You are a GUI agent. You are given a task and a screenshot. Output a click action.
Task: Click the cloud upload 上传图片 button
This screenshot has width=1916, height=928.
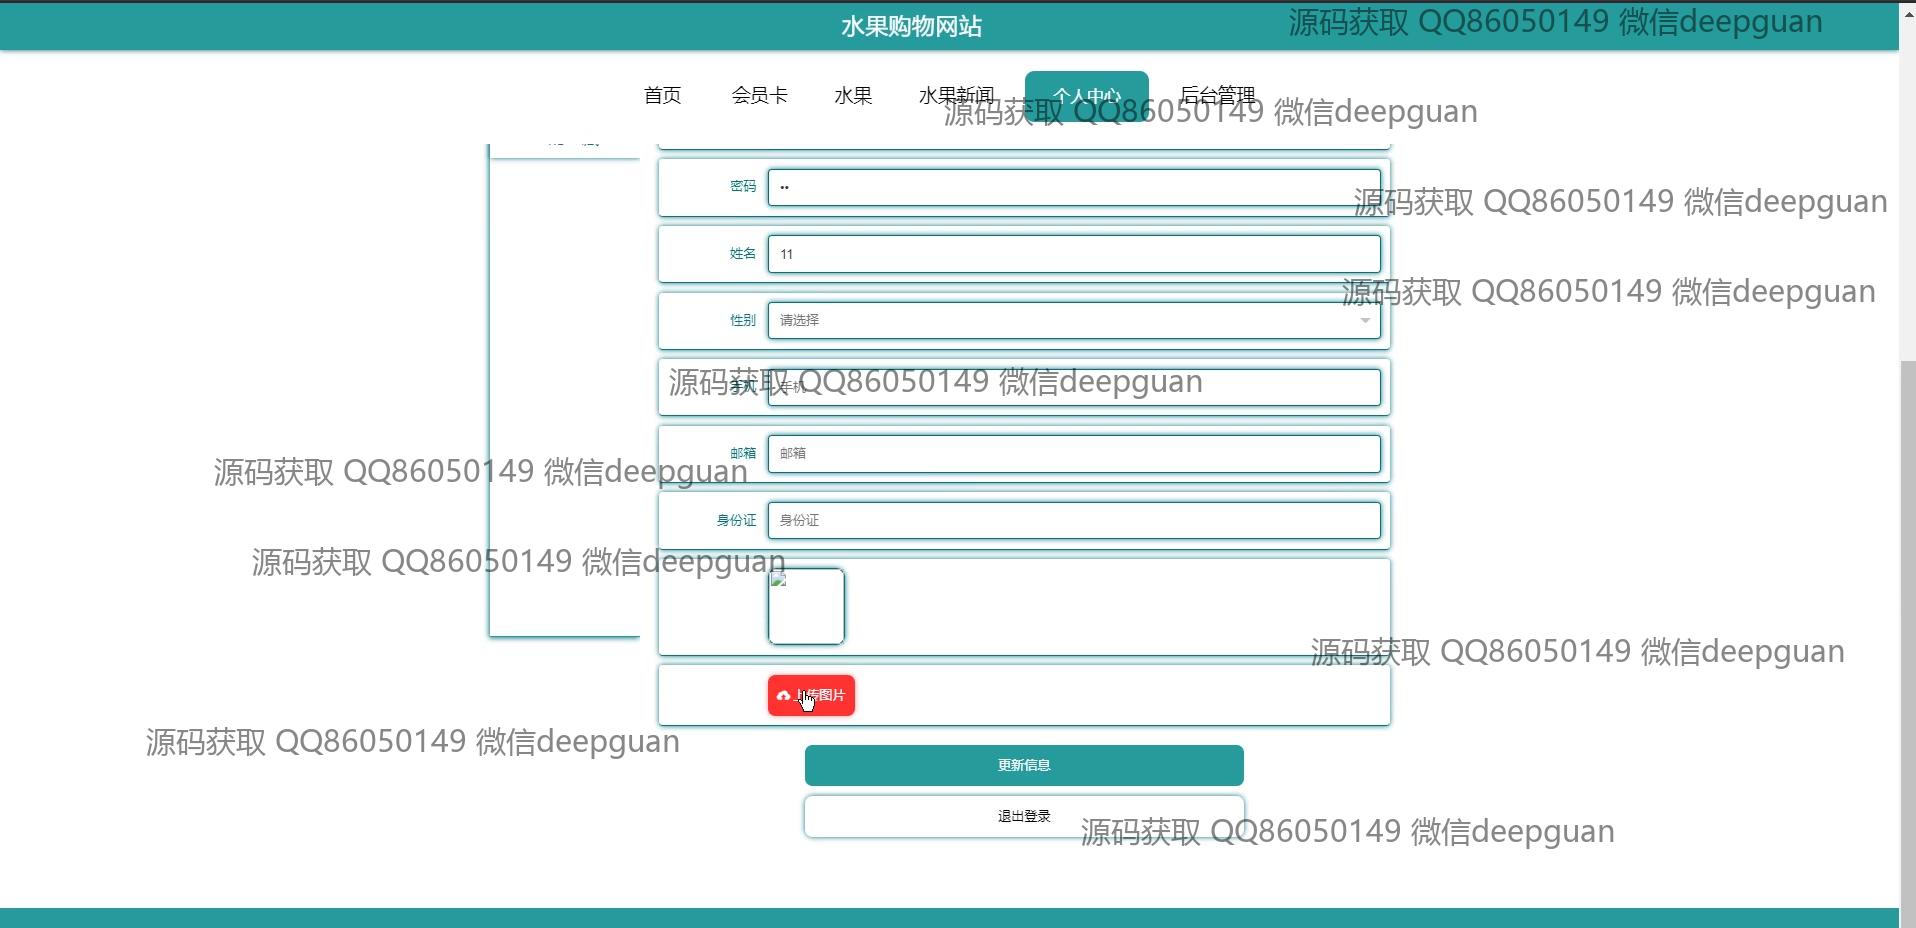click(x=811, y=695)
